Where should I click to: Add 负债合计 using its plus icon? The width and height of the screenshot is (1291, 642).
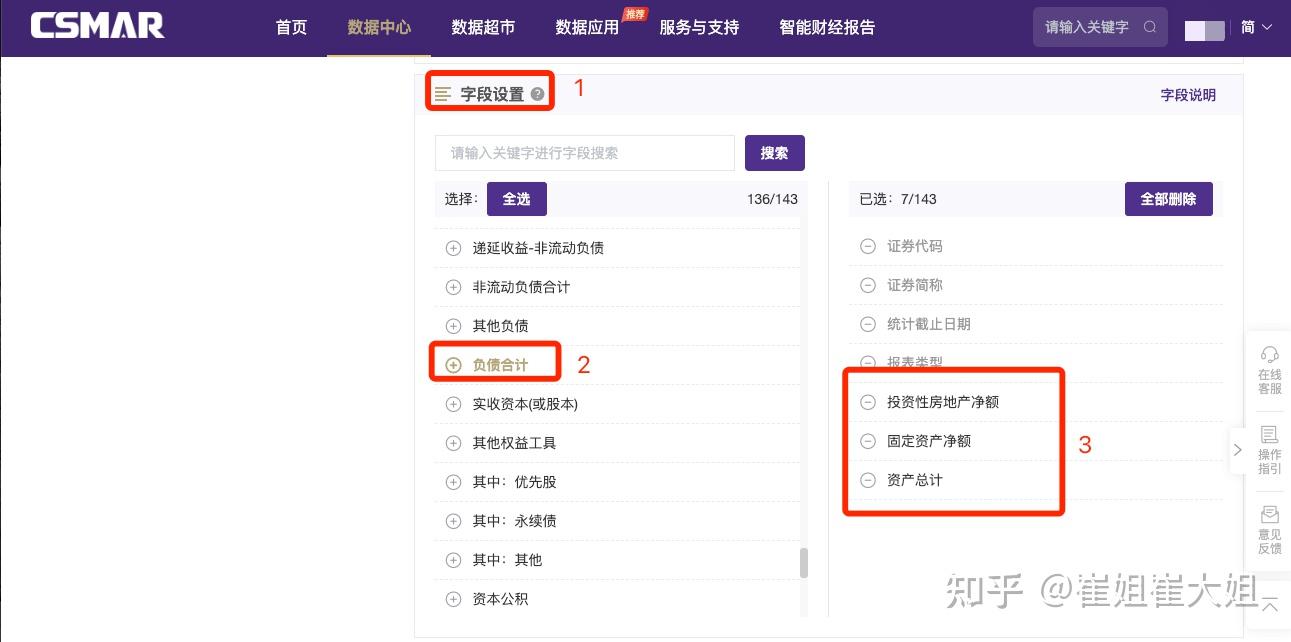[x=453, y=364]
